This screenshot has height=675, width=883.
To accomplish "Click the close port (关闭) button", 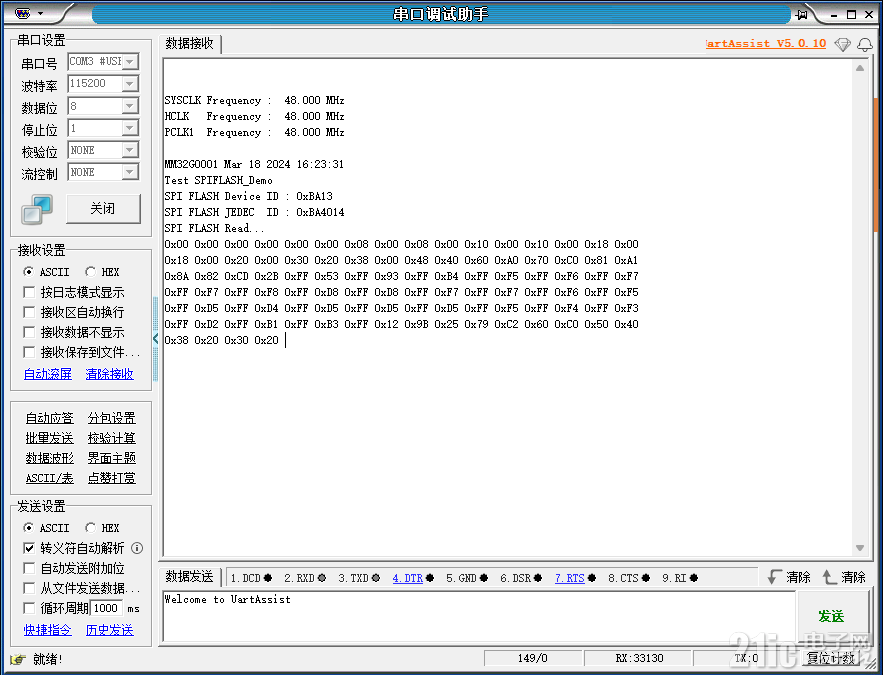I will coord(103,209).
